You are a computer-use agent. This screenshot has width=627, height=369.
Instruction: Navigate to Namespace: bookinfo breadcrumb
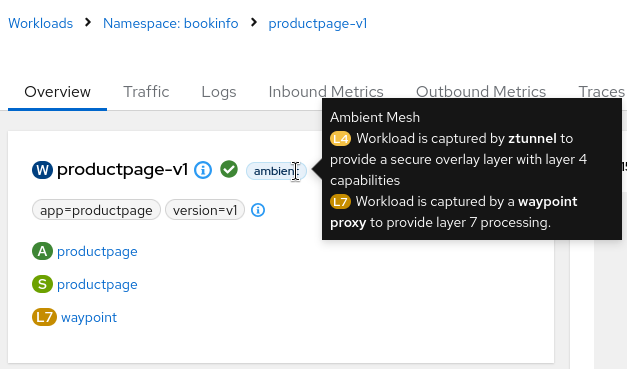pos(171,23)
